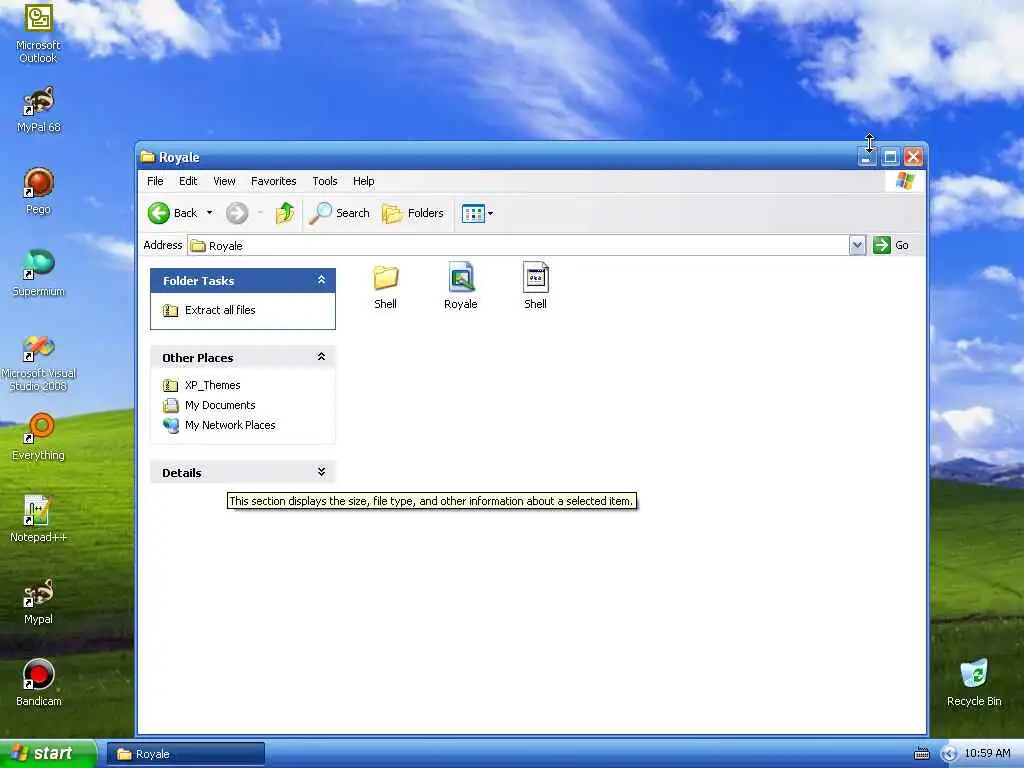The height and width of the screenshot is (768, 1024).
Task: Click the Royale taskbar button
Action: [x=186, y=754]
